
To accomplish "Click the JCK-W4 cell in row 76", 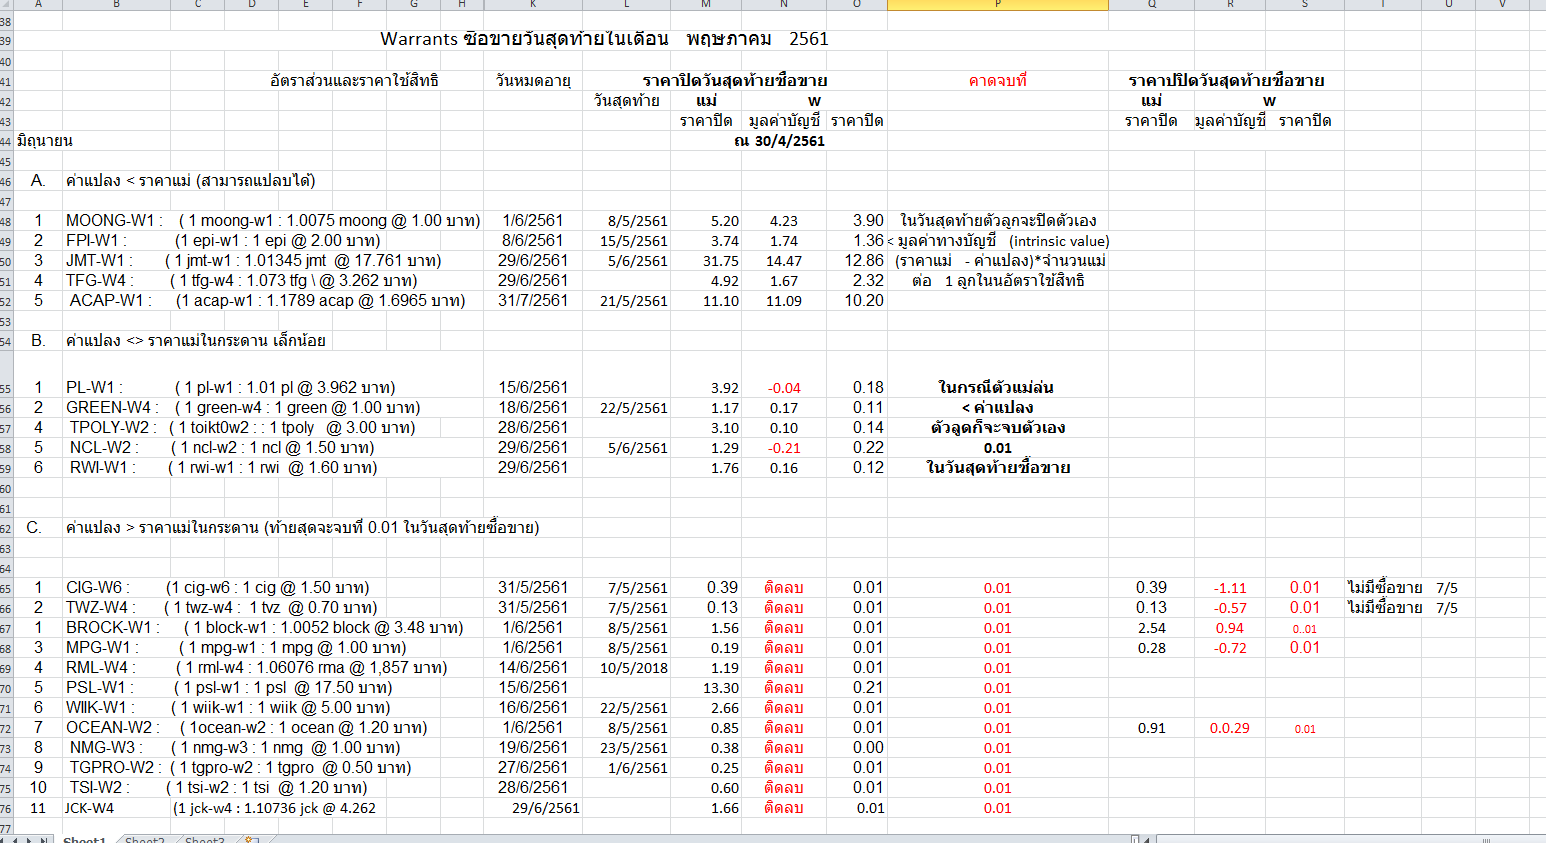I will [89, 808].
